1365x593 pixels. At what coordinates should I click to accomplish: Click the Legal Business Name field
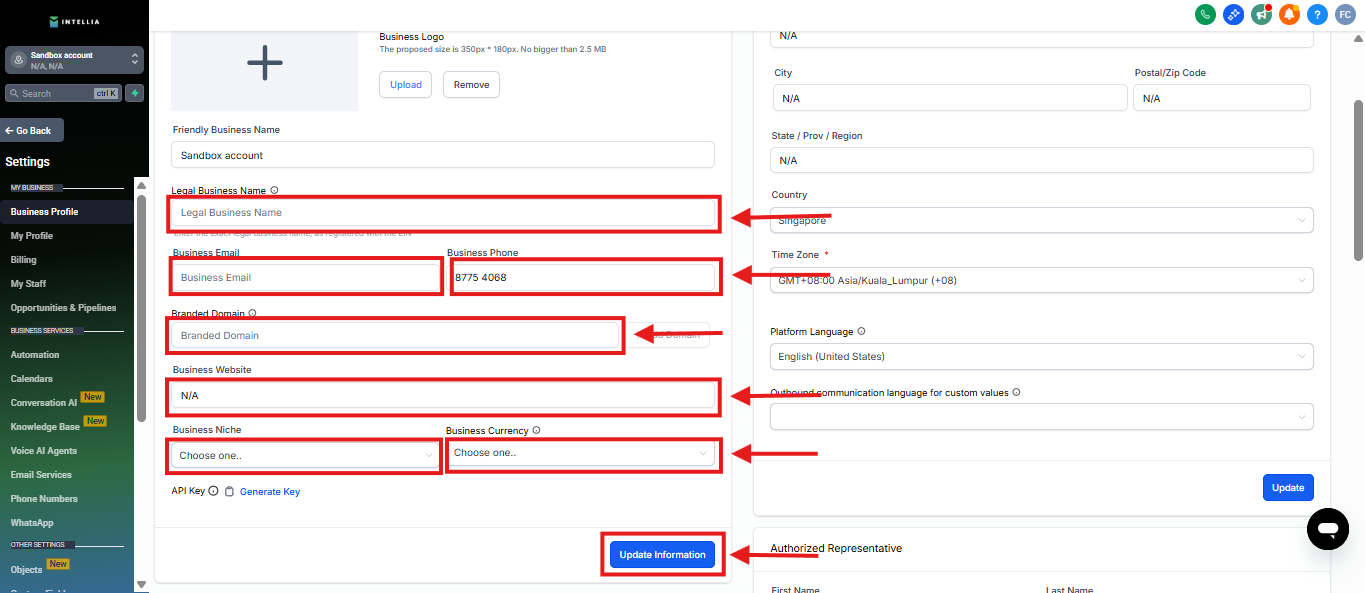point(443,213)
